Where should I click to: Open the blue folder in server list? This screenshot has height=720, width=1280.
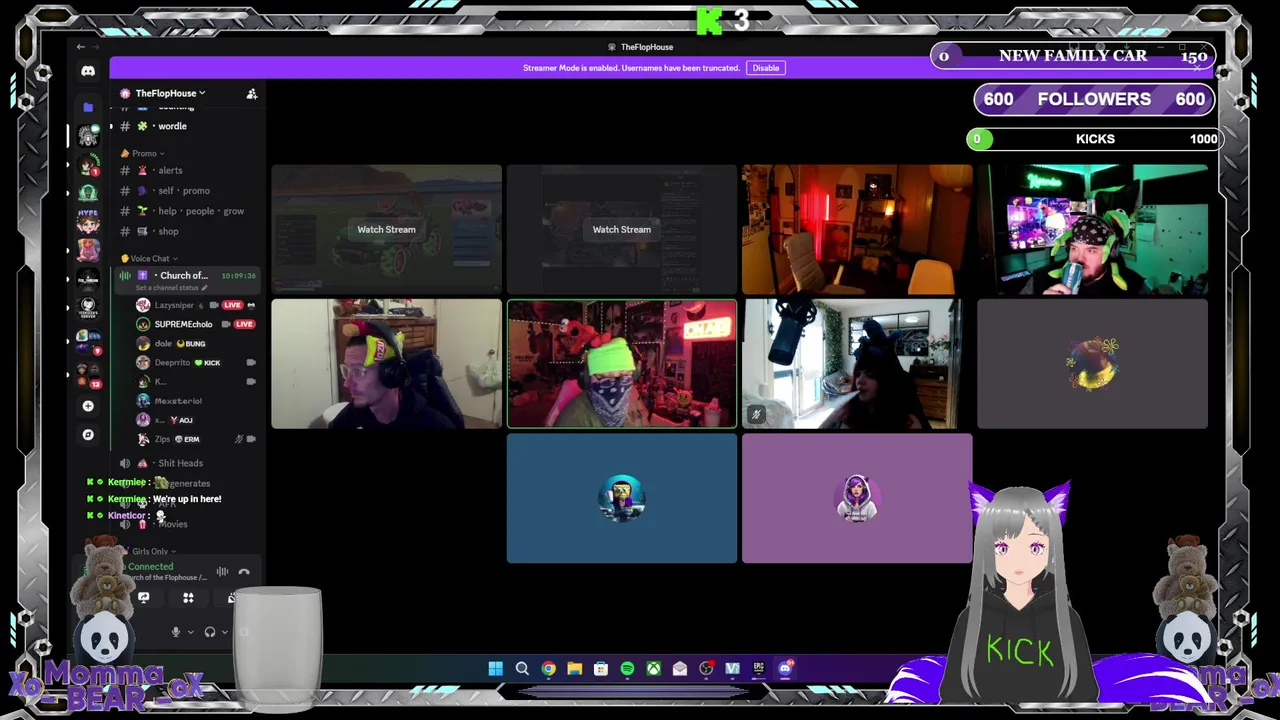coord(88,107)
